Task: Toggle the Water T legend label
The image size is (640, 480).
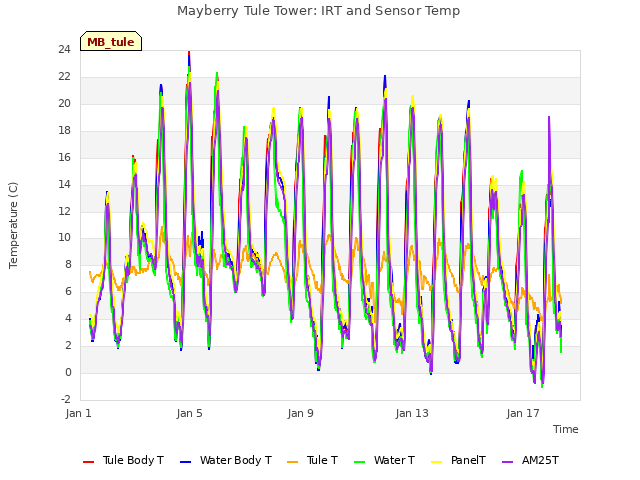Action: [x=394, y=460]
